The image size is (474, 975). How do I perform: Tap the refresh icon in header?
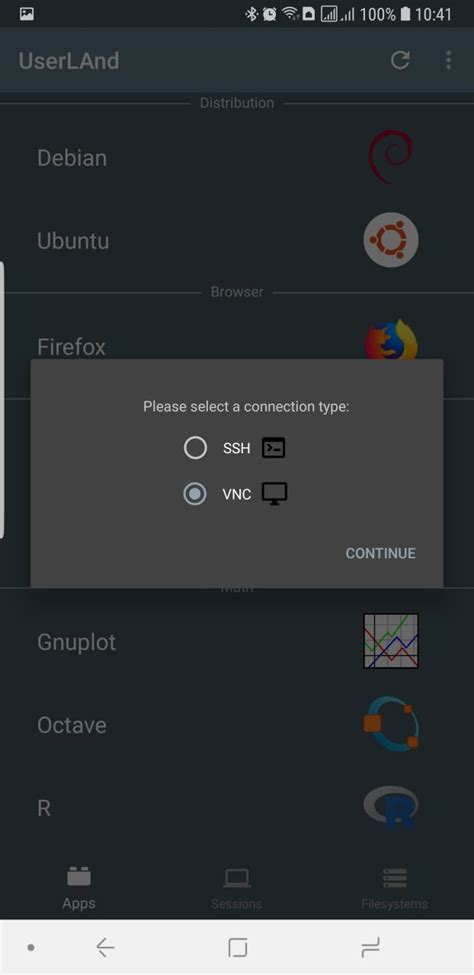click(x=400, y=60)
